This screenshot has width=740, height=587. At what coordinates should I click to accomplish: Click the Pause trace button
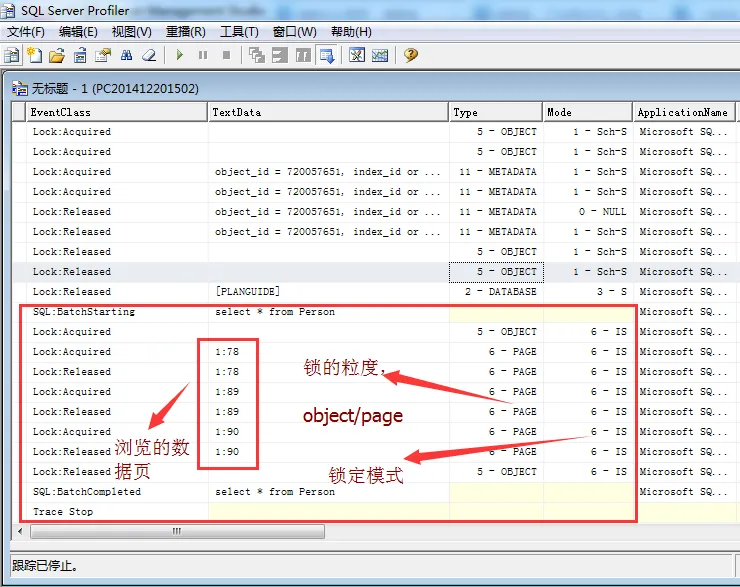coord(203,55)
